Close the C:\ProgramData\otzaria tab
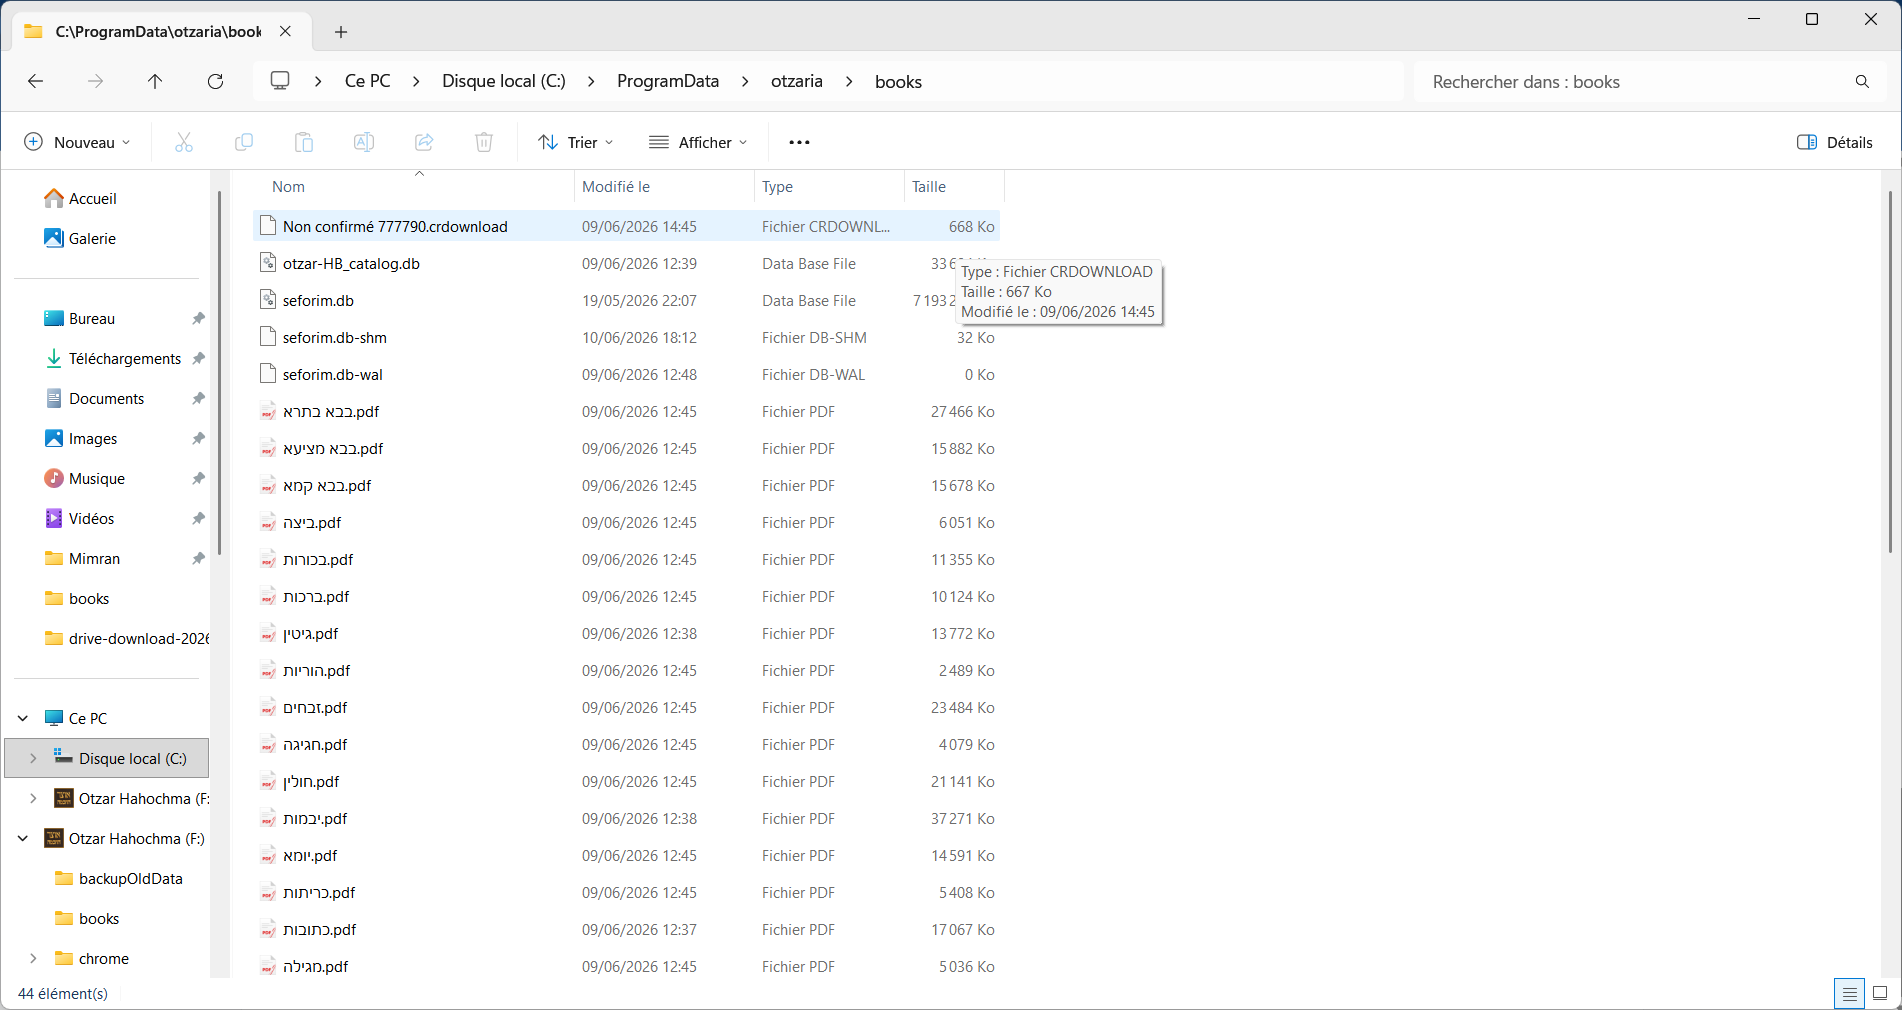This screenshot has width=1902, height=1010. 286,31
